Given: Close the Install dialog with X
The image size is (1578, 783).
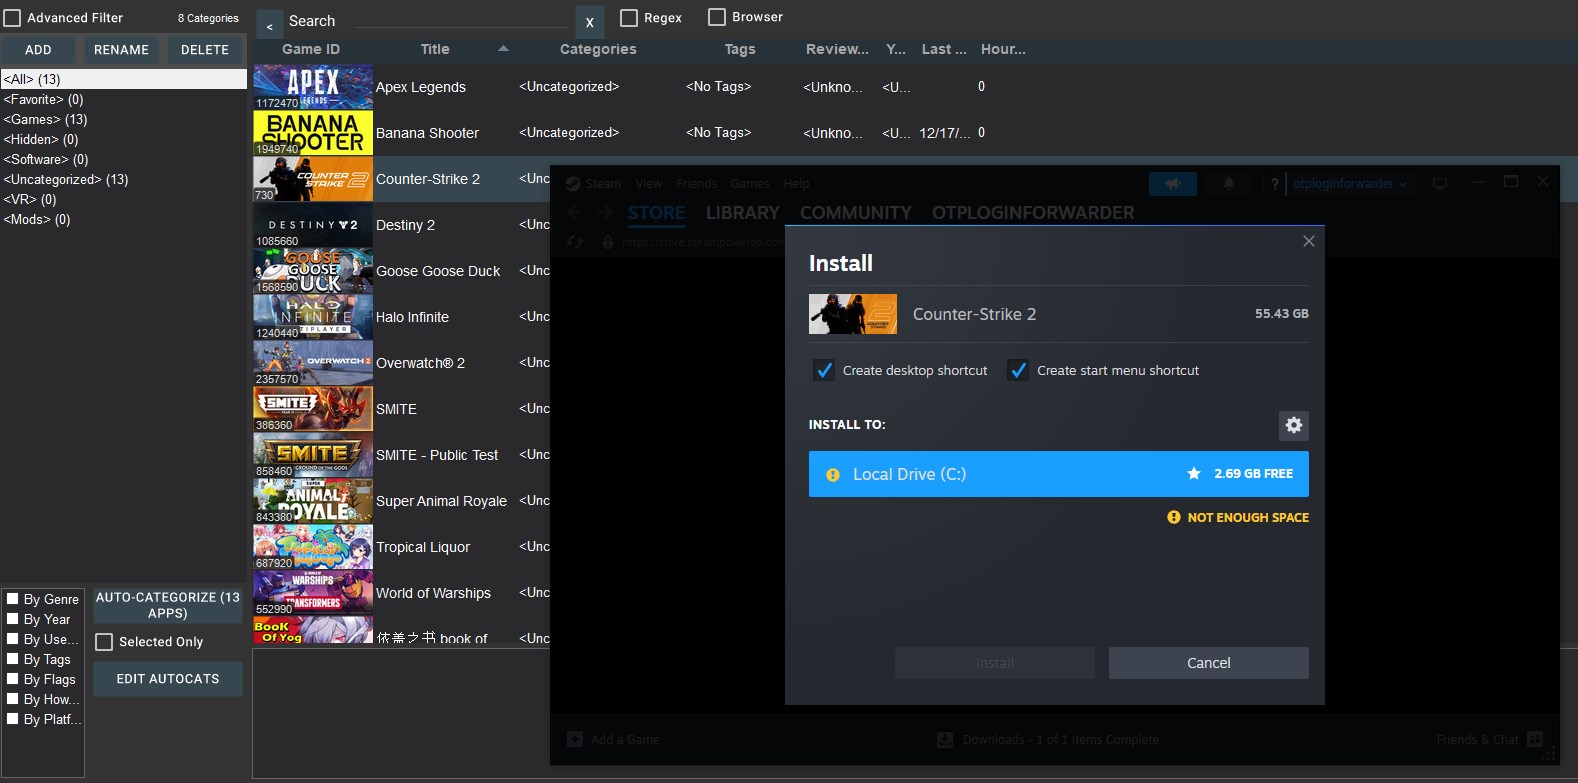Looking at the screenshot, I should coord(1308,241).
